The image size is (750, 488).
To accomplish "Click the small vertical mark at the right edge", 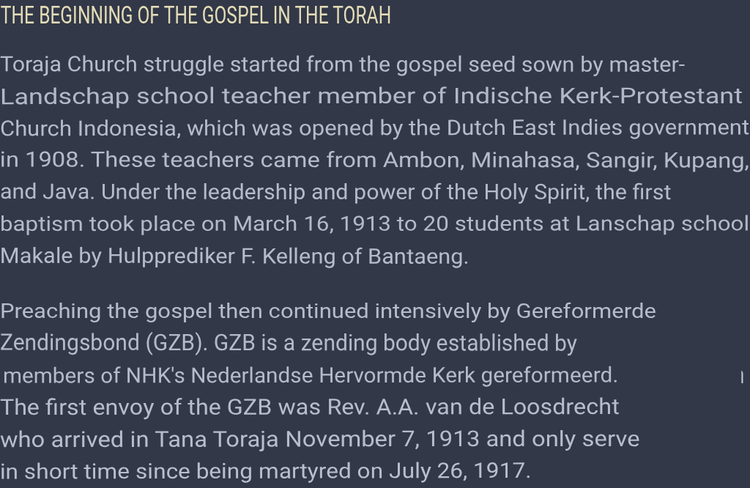I will pos(741,376).
